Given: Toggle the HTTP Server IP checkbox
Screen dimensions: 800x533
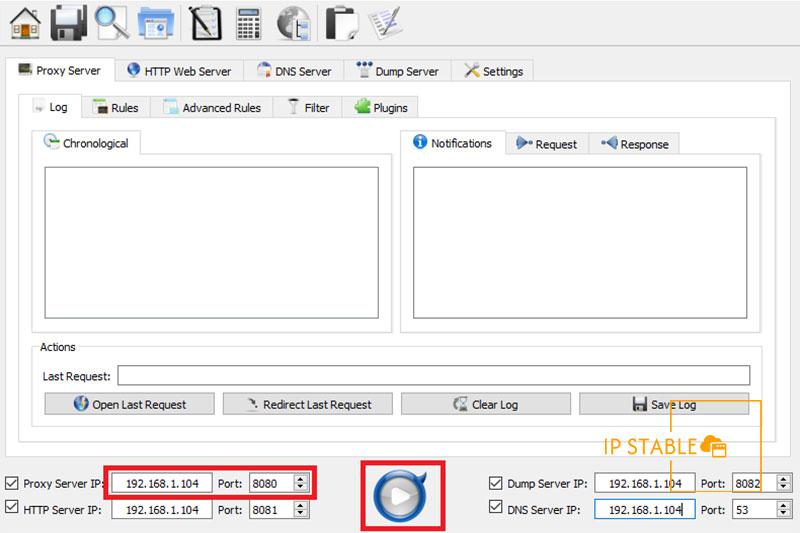Looking at the screenshot, I should coord(12,509).
